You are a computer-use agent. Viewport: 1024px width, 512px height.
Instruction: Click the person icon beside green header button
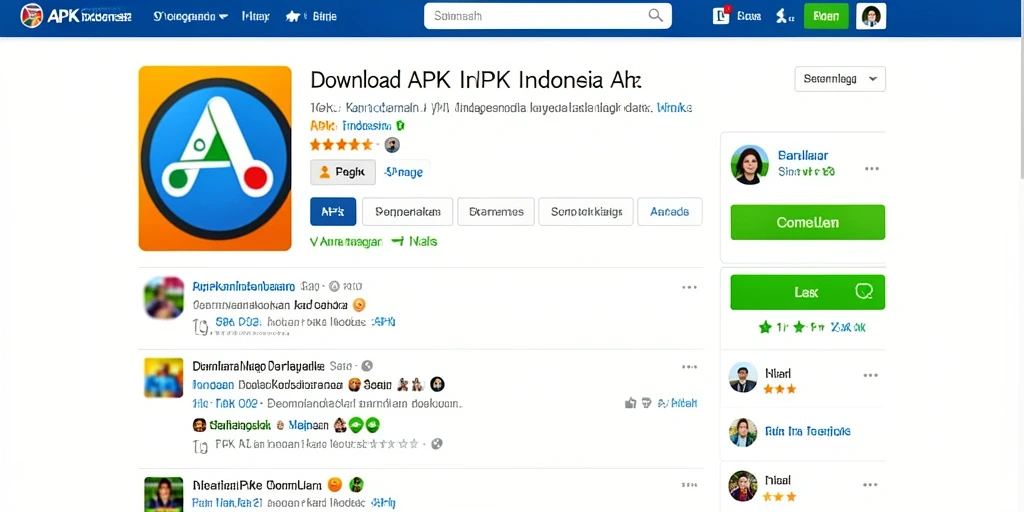tap(784, 16)
